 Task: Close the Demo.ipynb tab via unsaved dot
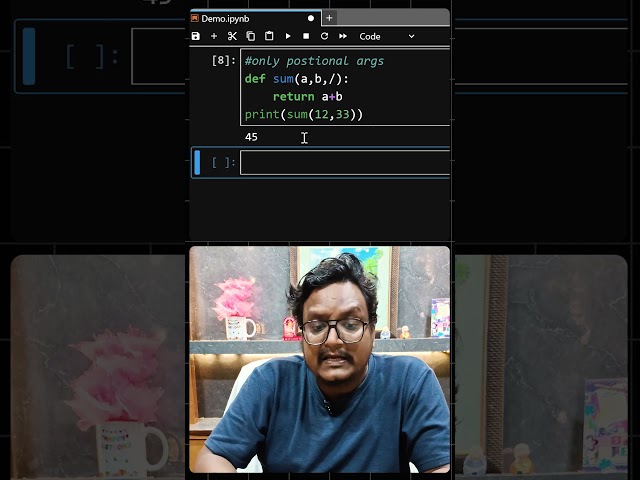(x=311, y=18)
